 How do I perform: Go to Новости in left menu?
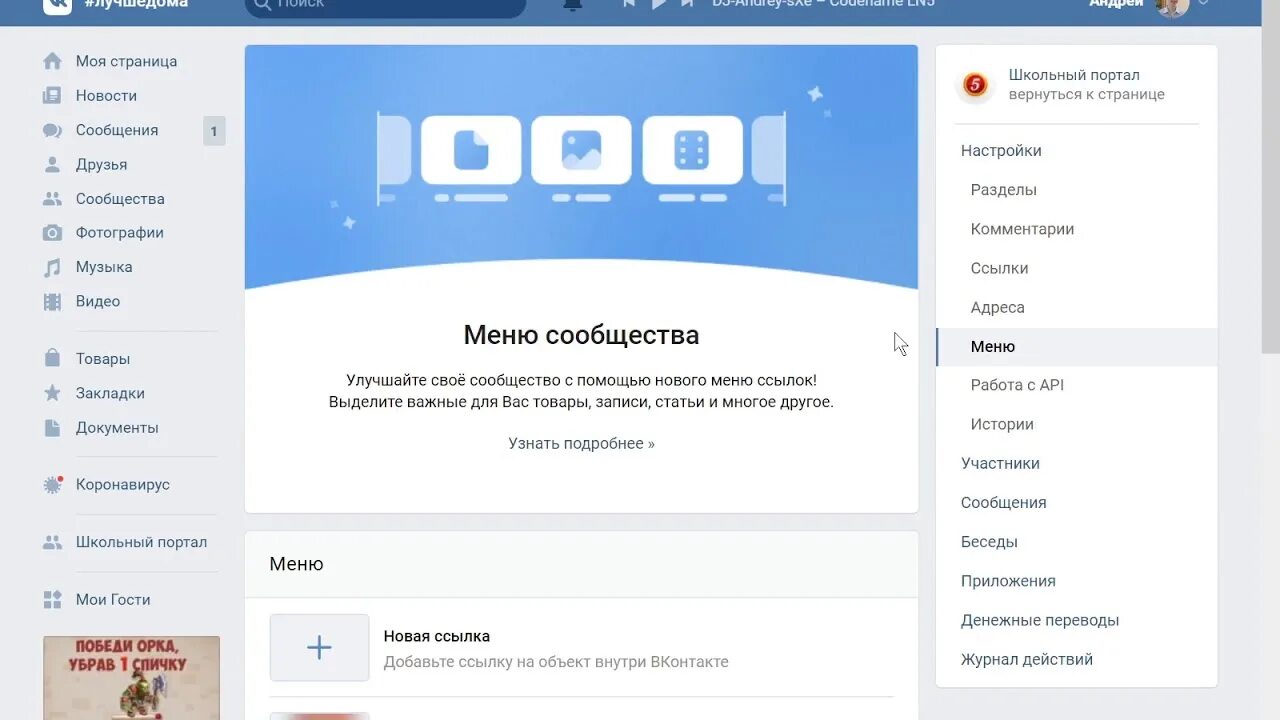(106, 96)
